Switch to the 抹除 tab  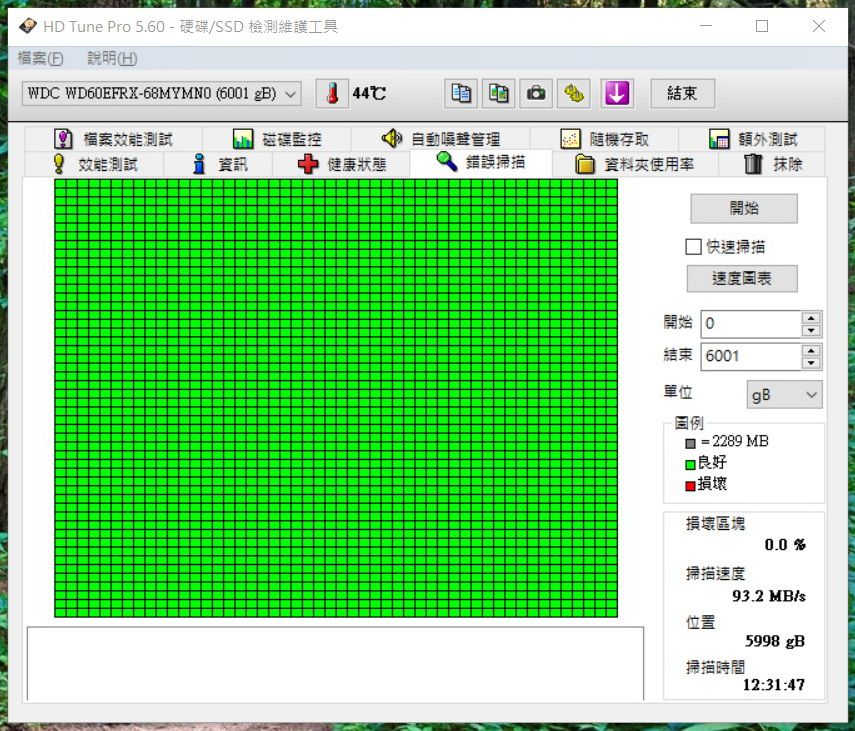pos(772,164)
